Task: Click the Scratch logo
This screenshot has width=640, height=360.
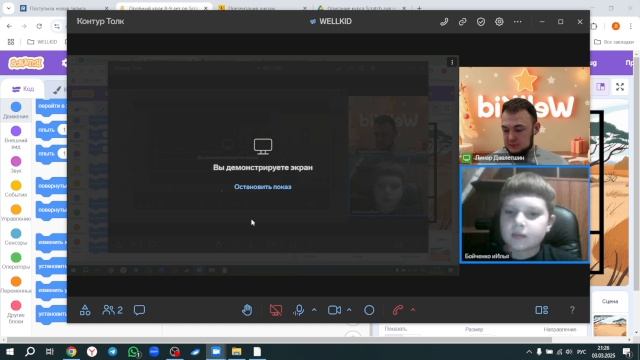Action: [x=26, y=63]
